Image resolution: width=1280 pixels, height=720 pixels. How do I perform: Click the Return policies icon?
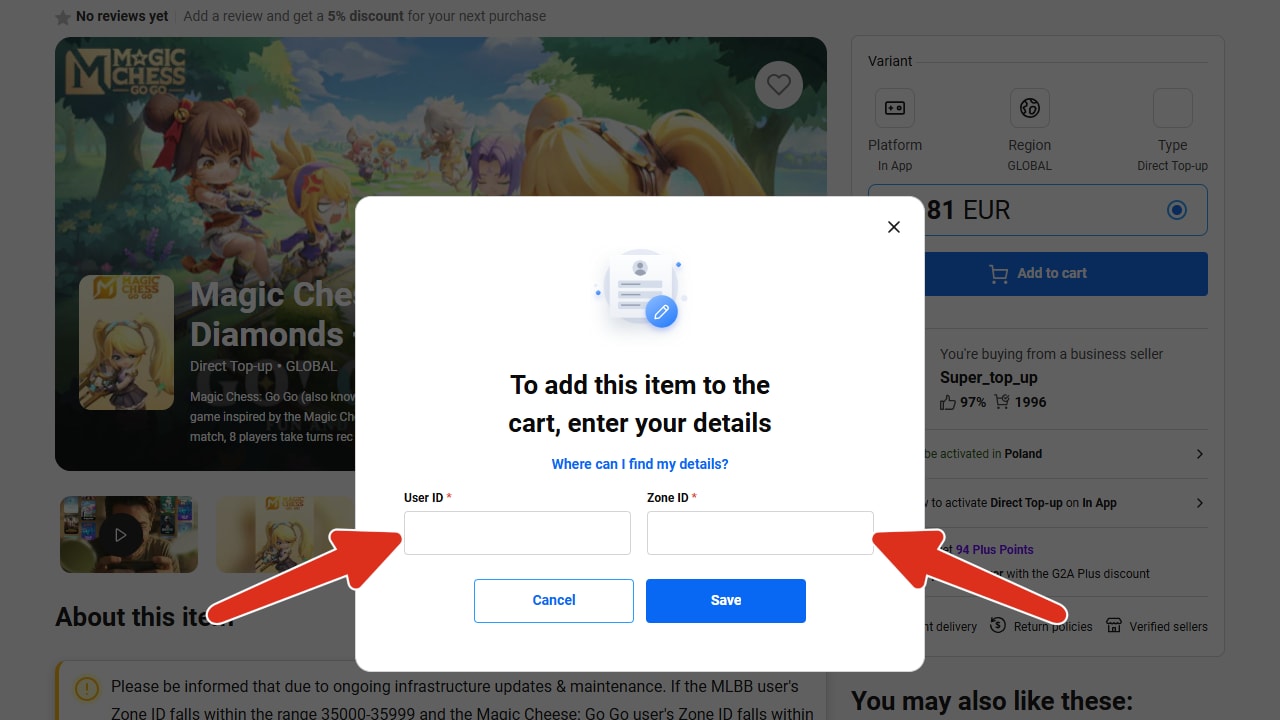998,625
